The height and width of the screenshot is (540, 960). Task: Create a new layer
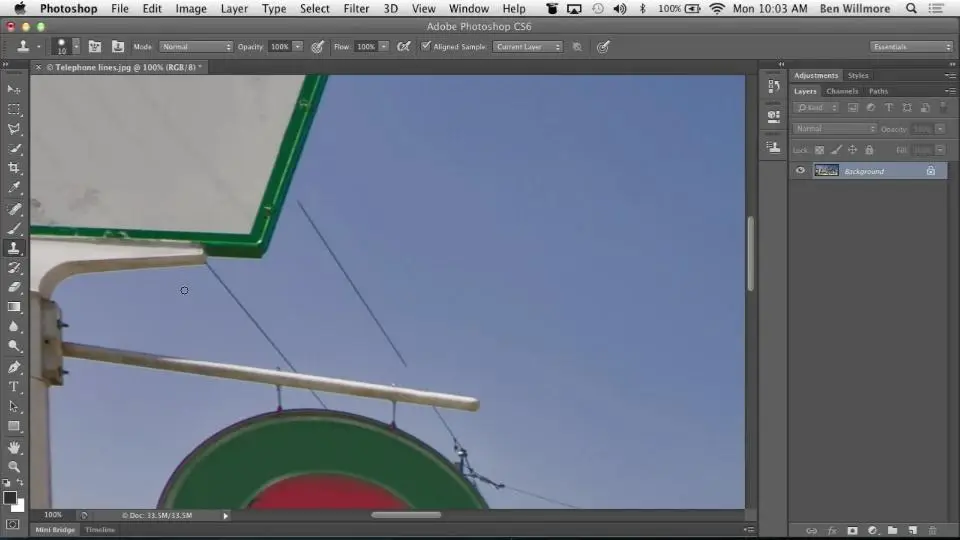912,530
